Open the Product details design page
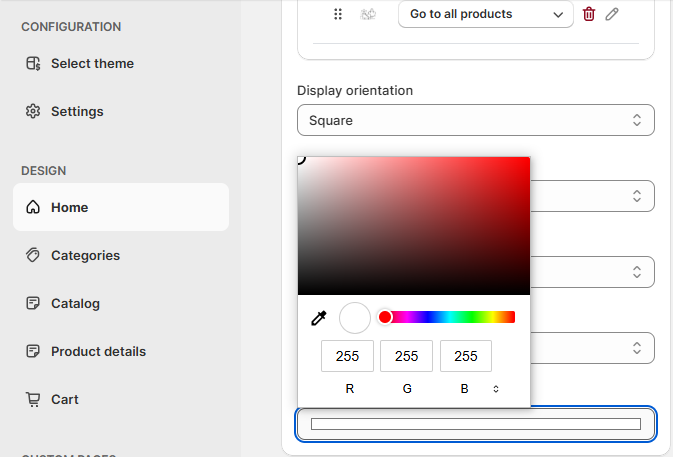 tap(98, 351)
